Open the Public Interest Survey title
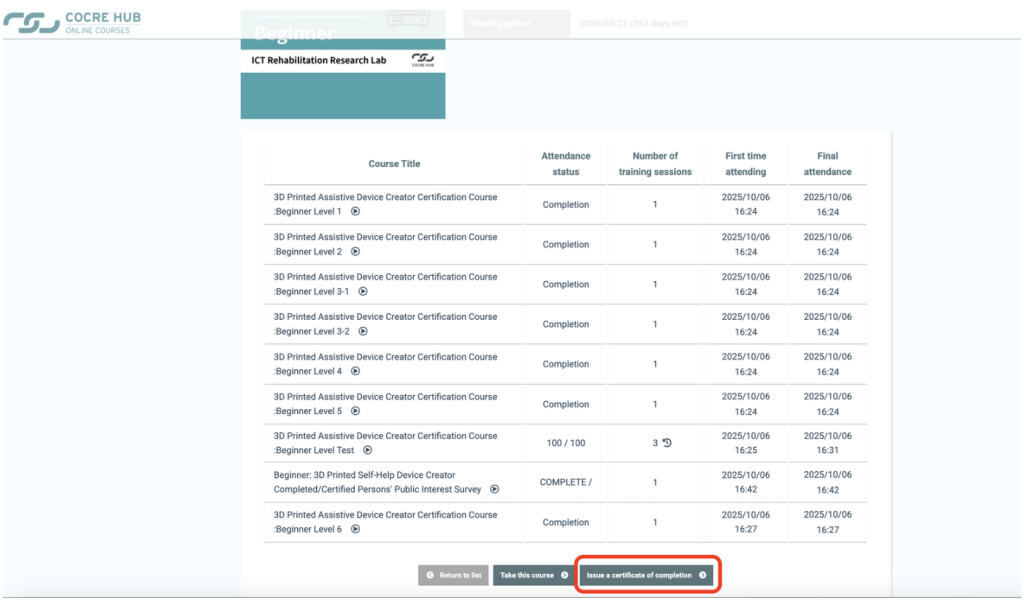The height and width of the screenshot is (603, 1024). click(378, 482)
